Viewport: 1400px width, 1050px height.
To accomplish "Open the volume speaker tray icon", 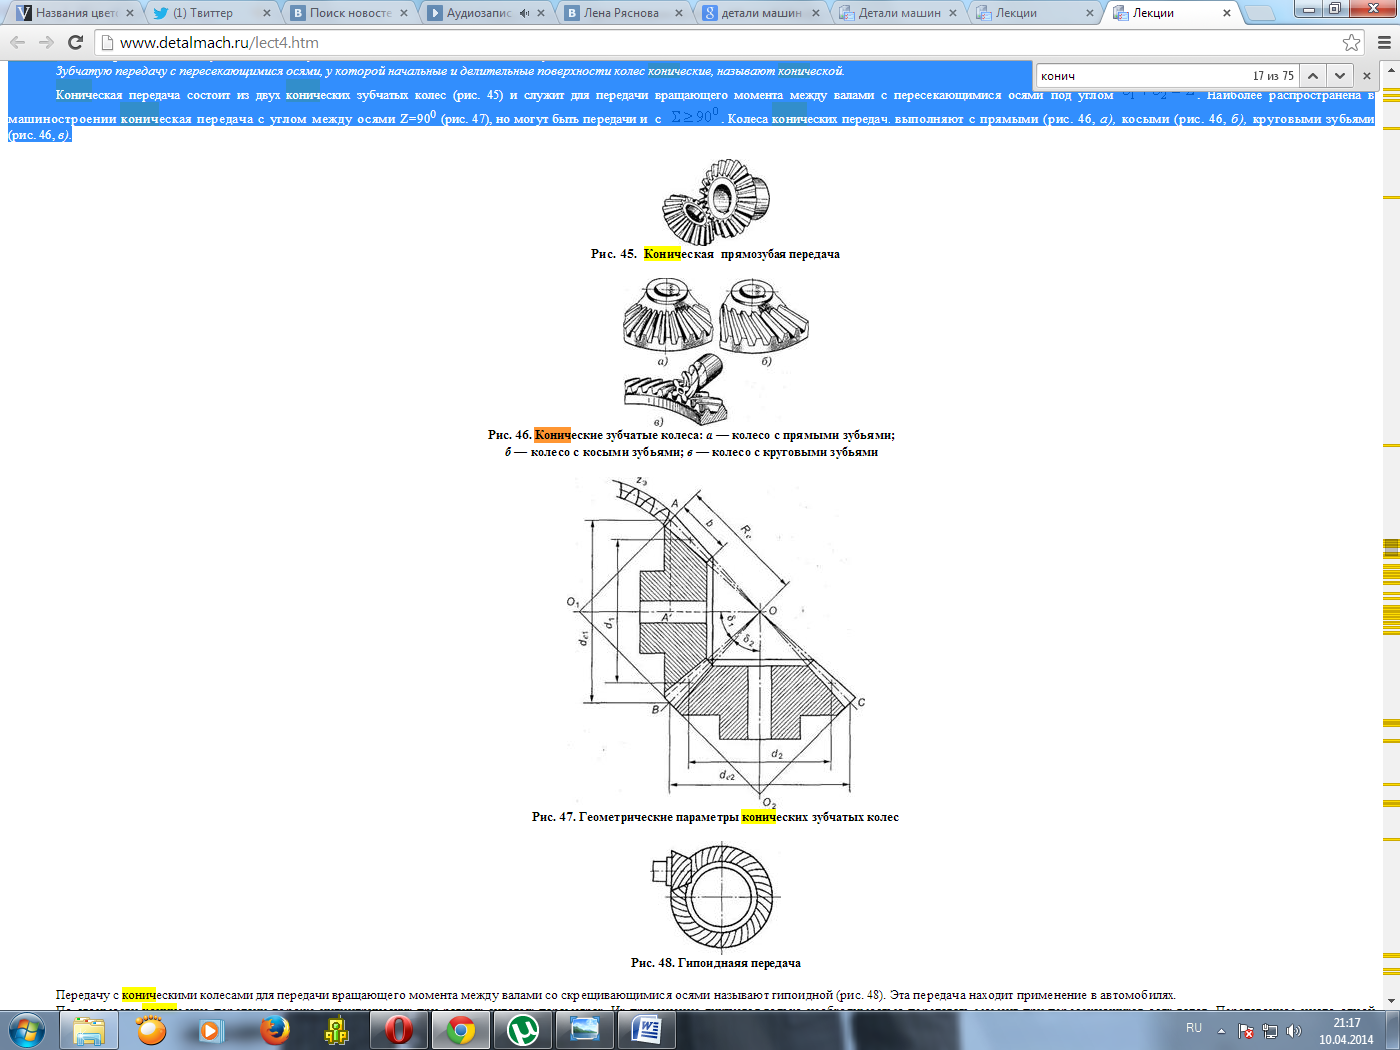I will point(1294,1031).
